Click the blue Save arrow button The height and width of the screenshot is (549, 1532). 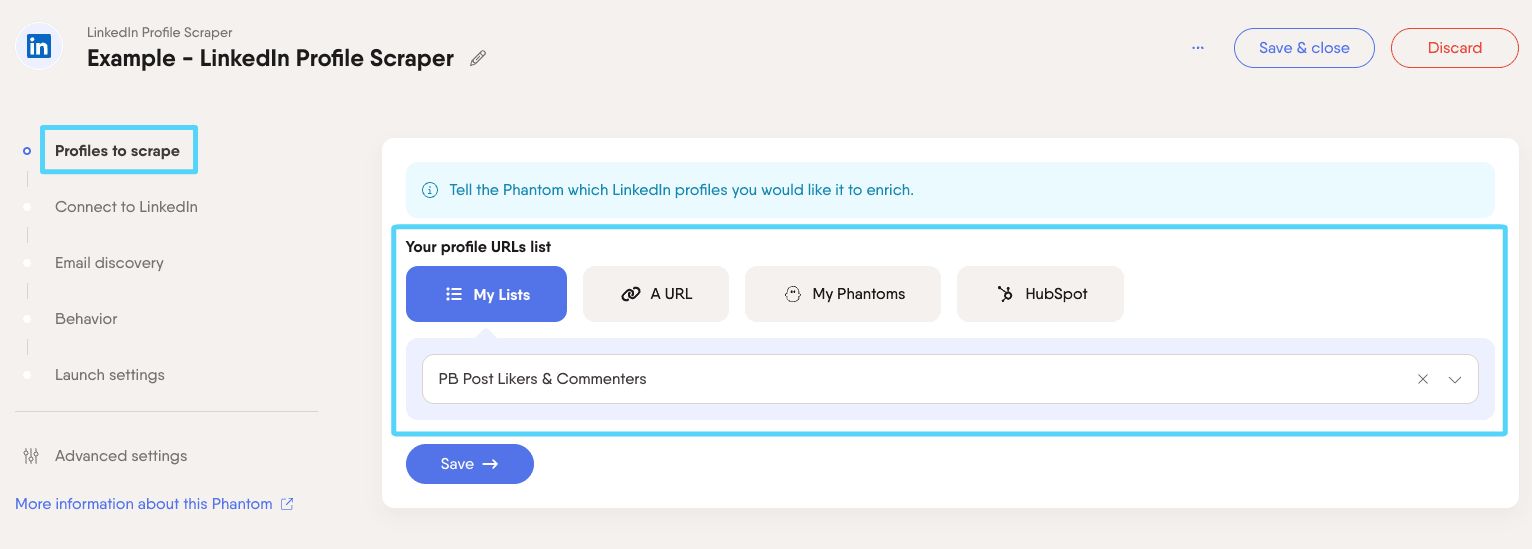click(x=470, y=464)
